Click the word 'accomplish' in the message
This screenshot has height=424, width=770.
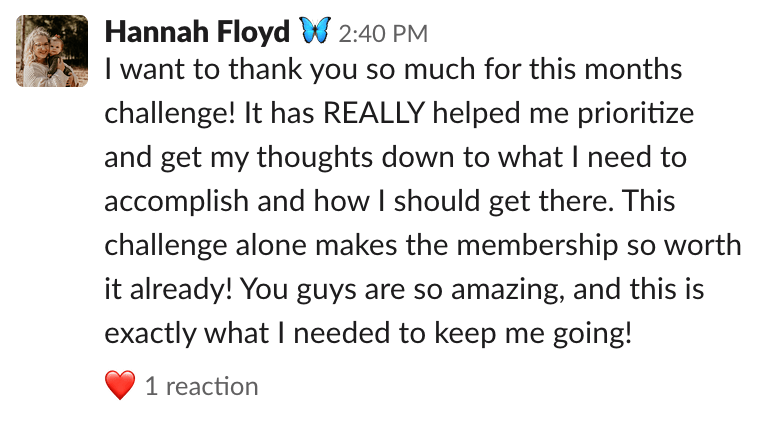(x=177, y=202)
